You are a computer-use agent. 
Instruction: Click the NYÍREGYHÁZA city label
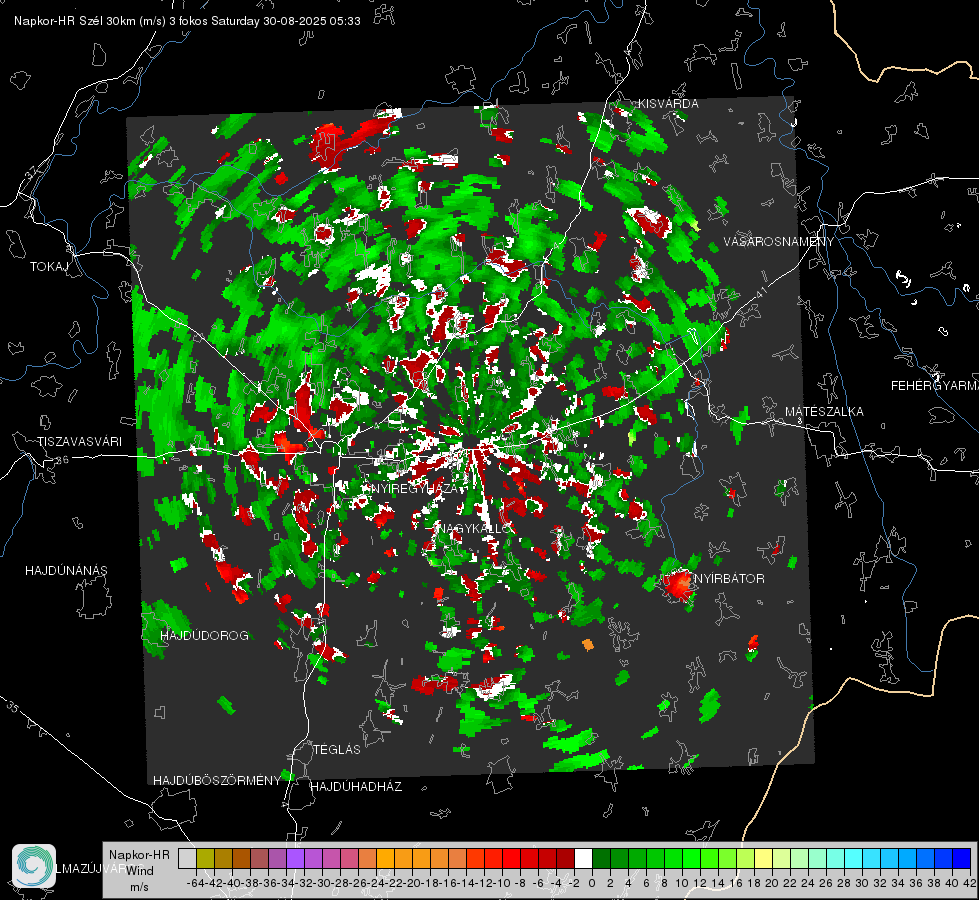(x=415, y=488)
